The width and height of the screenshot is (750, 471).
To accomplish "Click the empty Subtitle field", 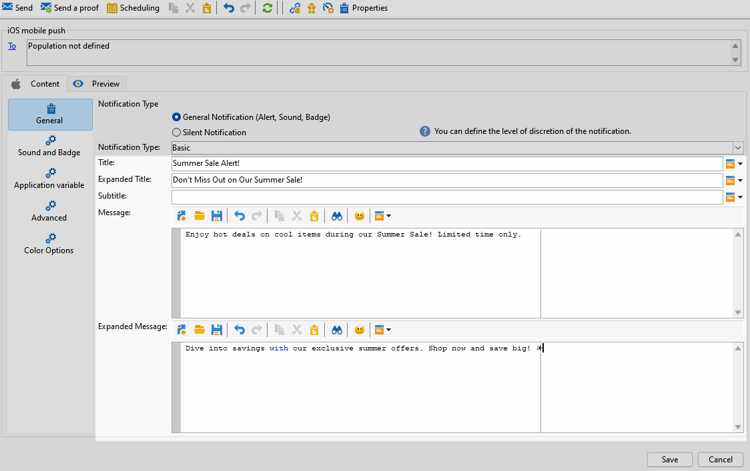I will click(x=447, y=197).
